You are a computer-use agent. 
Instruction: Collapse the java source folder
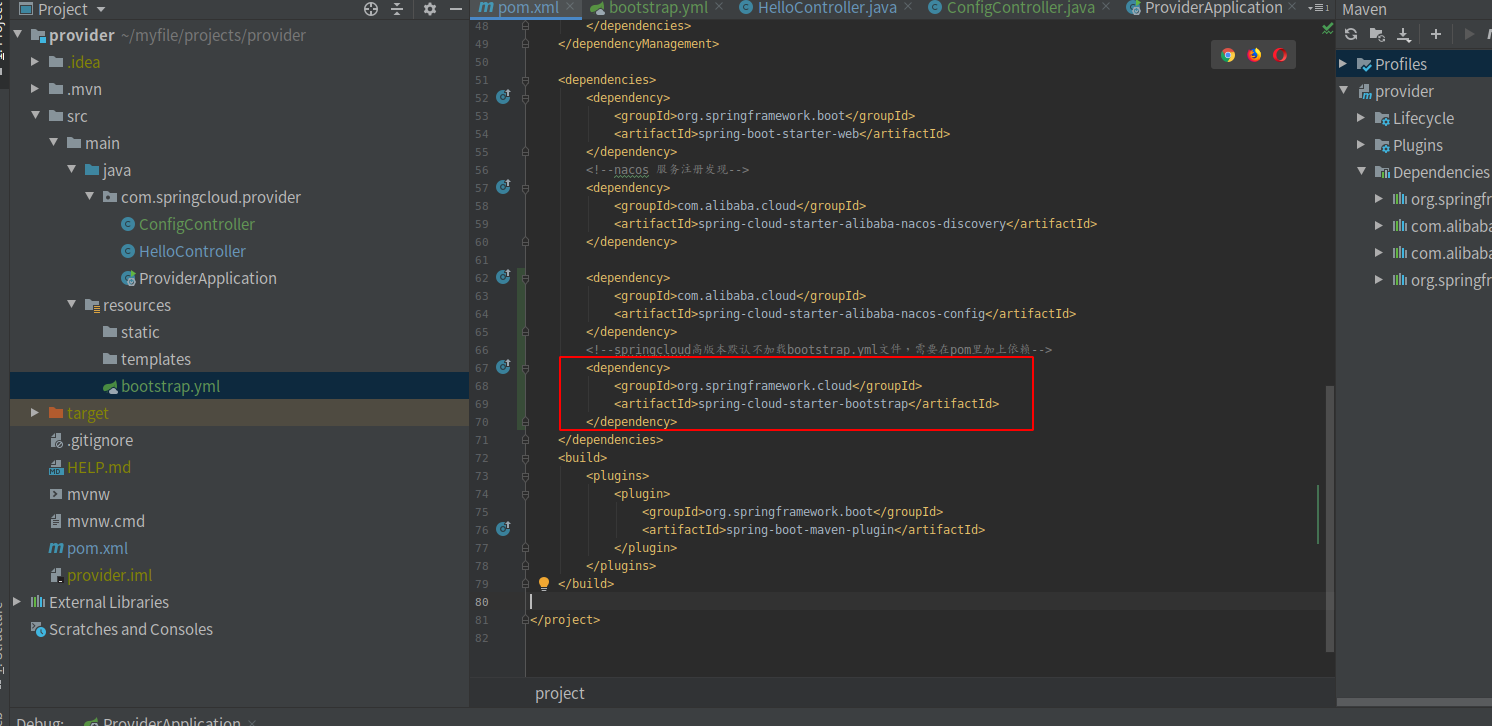click(x=72, y=170)
